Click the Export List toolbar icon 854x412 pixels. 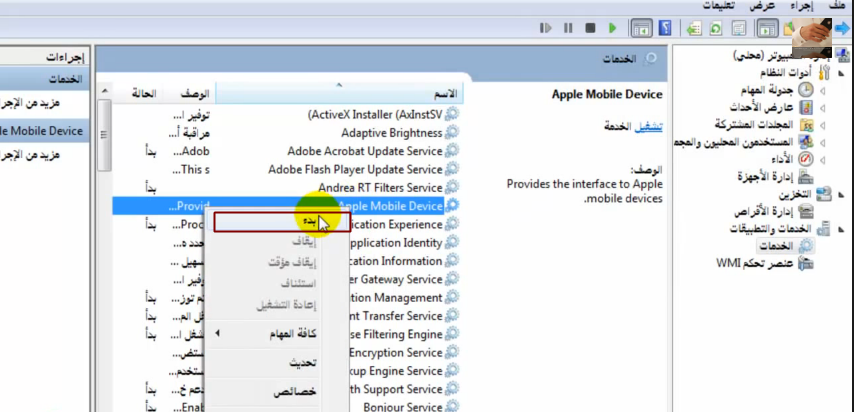[693, 28]
